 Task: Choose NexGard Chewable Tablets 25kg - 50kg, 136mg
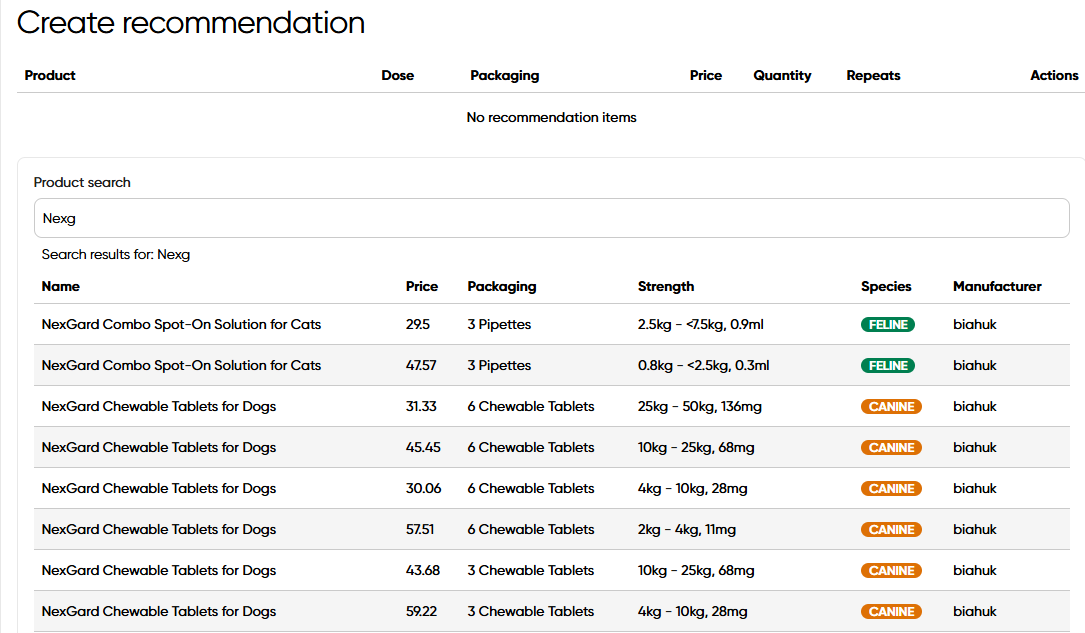159,407
